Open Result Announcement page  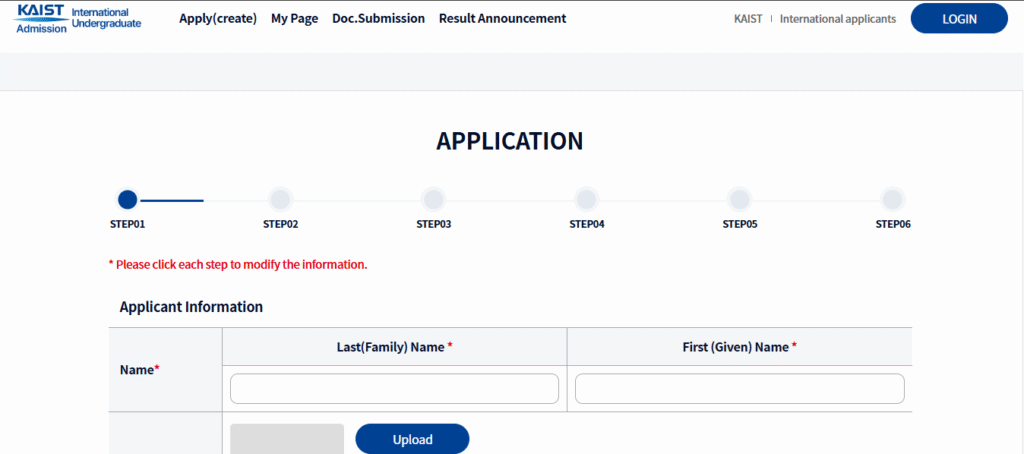click(x=502, y=18)
